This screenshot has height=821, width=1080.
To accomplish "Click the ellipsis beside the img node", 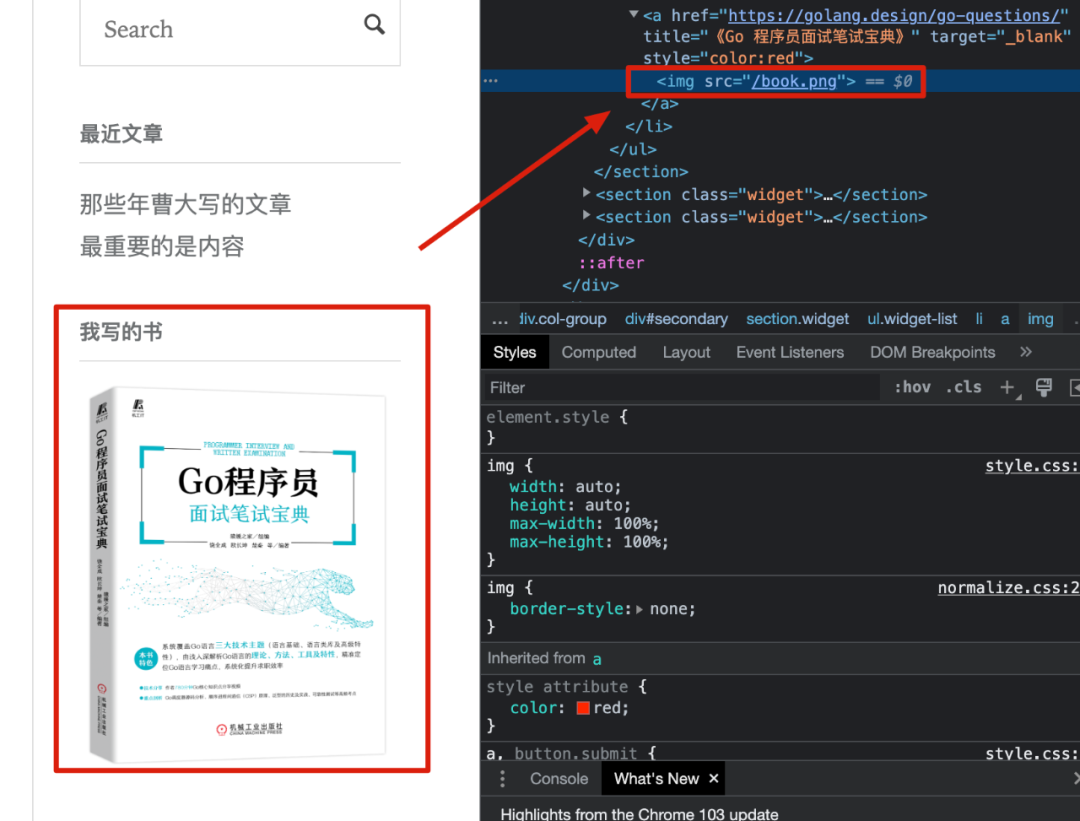I will [490, 81].
